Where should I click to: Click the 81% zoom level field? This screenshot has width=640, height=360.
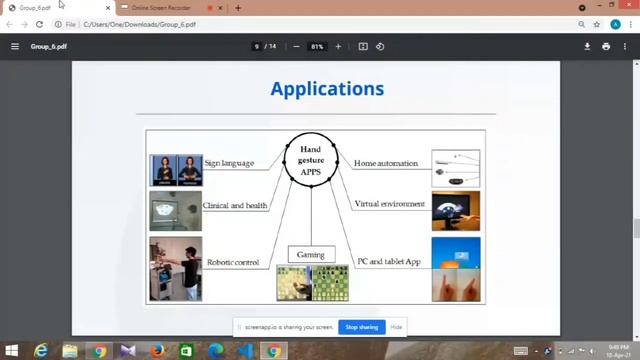tap(317, 47)
